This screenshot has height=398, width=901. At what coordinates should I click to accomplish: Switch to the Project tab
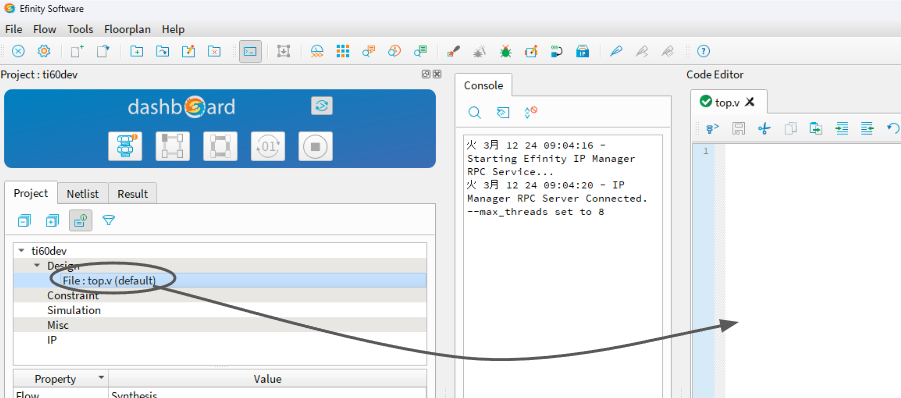(x=31, y=194)
